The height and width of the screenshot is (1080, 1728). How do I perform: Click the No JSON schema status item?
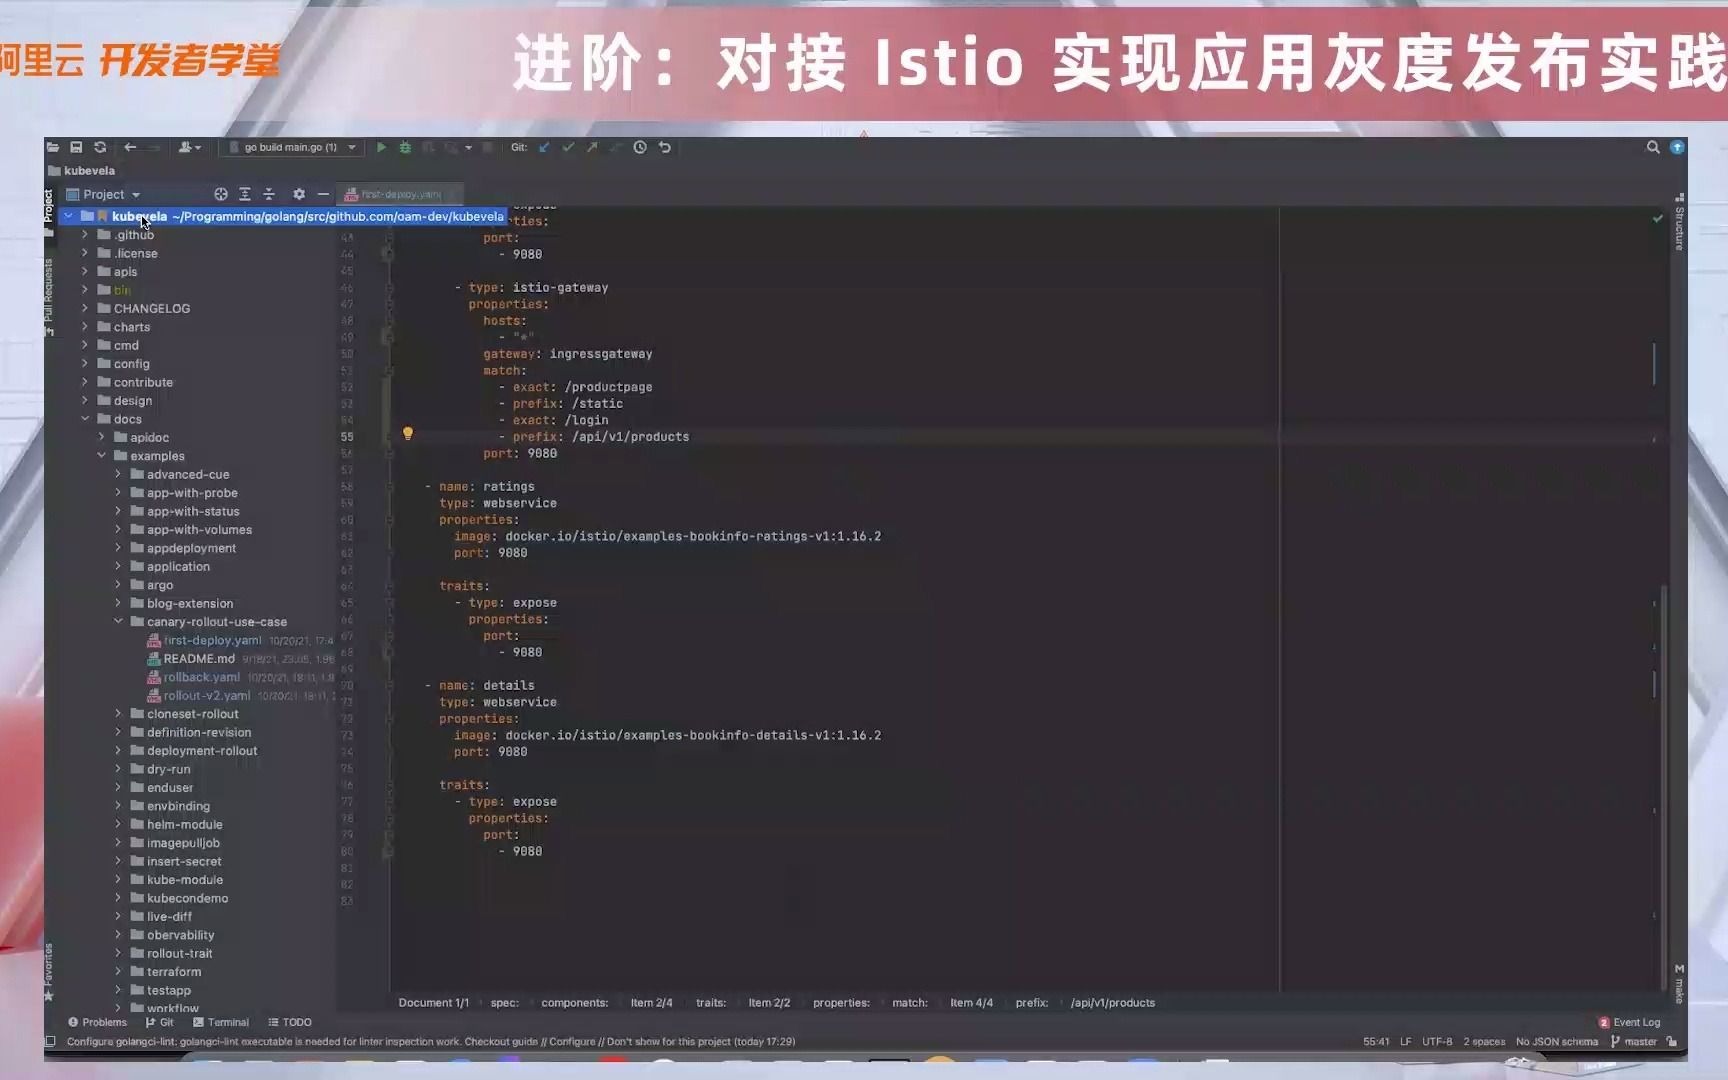(1557, 1041)
